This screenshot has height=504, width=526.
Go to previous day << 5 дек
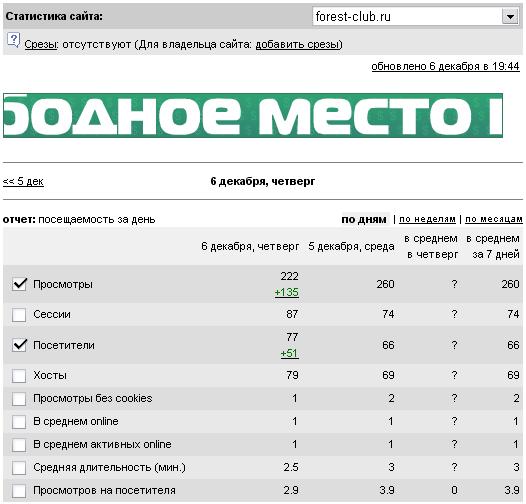pyautogui.click(x=23, y=181)
